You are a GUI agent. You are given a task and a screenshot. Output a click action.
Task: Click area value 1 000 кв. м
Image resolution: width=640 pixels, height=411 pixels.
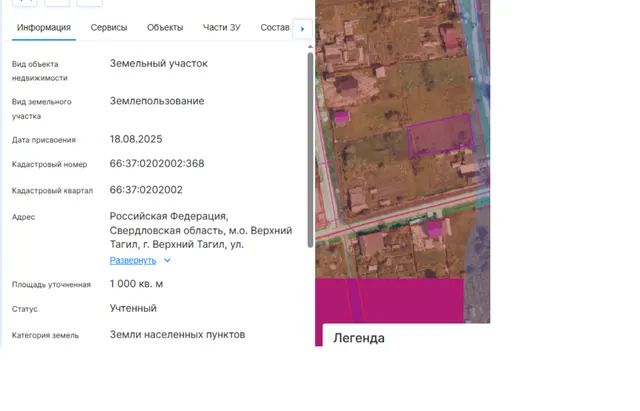(136, 284)
